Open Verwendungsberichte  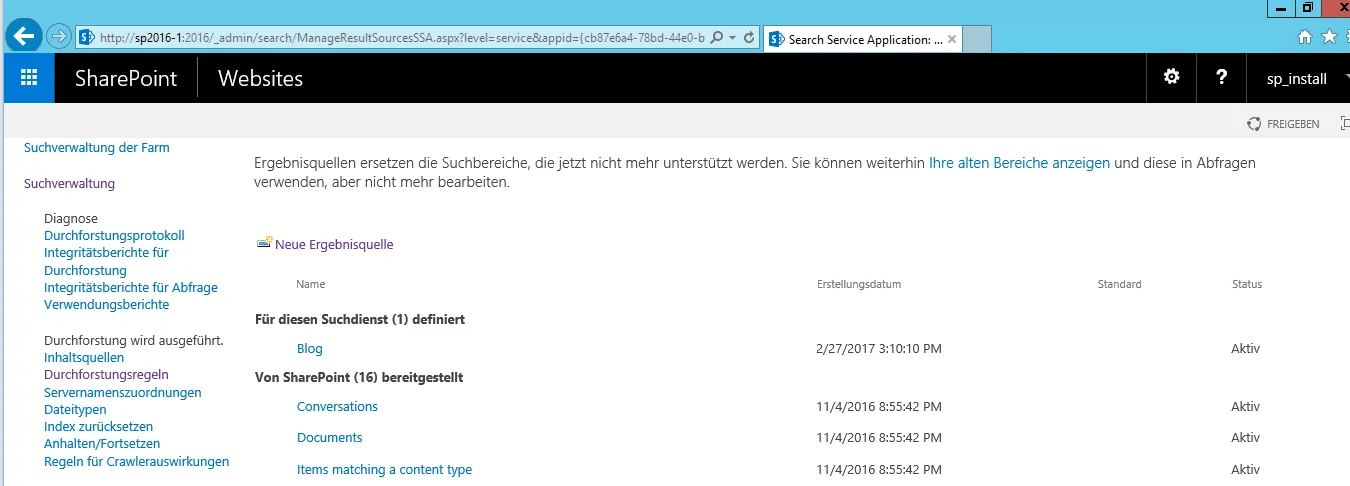[107, 304]
